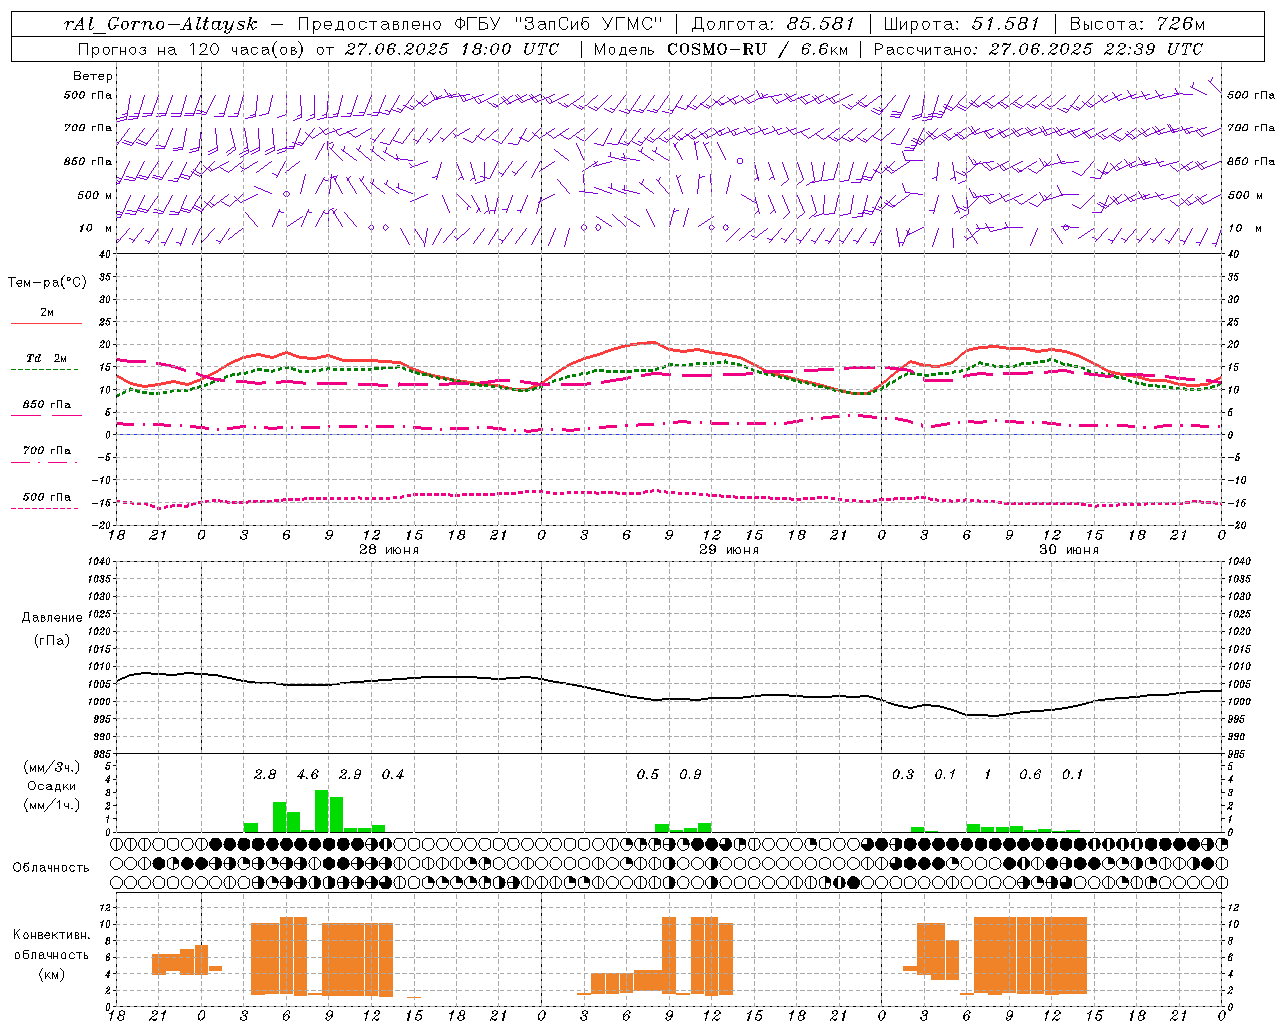Image resolution: width=1280 pixels, height=1024 pixels.
Task: Select the longitude value 85.581
Action: [x=821, y=24]
